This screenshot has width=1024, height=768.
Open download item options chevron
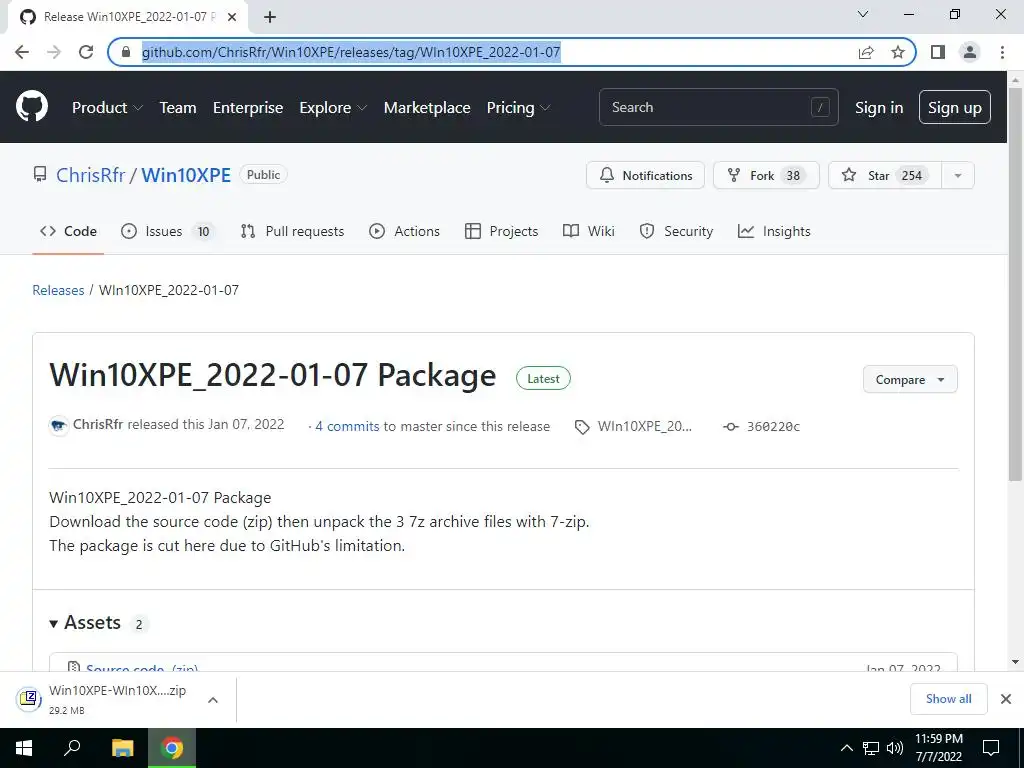pos(212,700)
